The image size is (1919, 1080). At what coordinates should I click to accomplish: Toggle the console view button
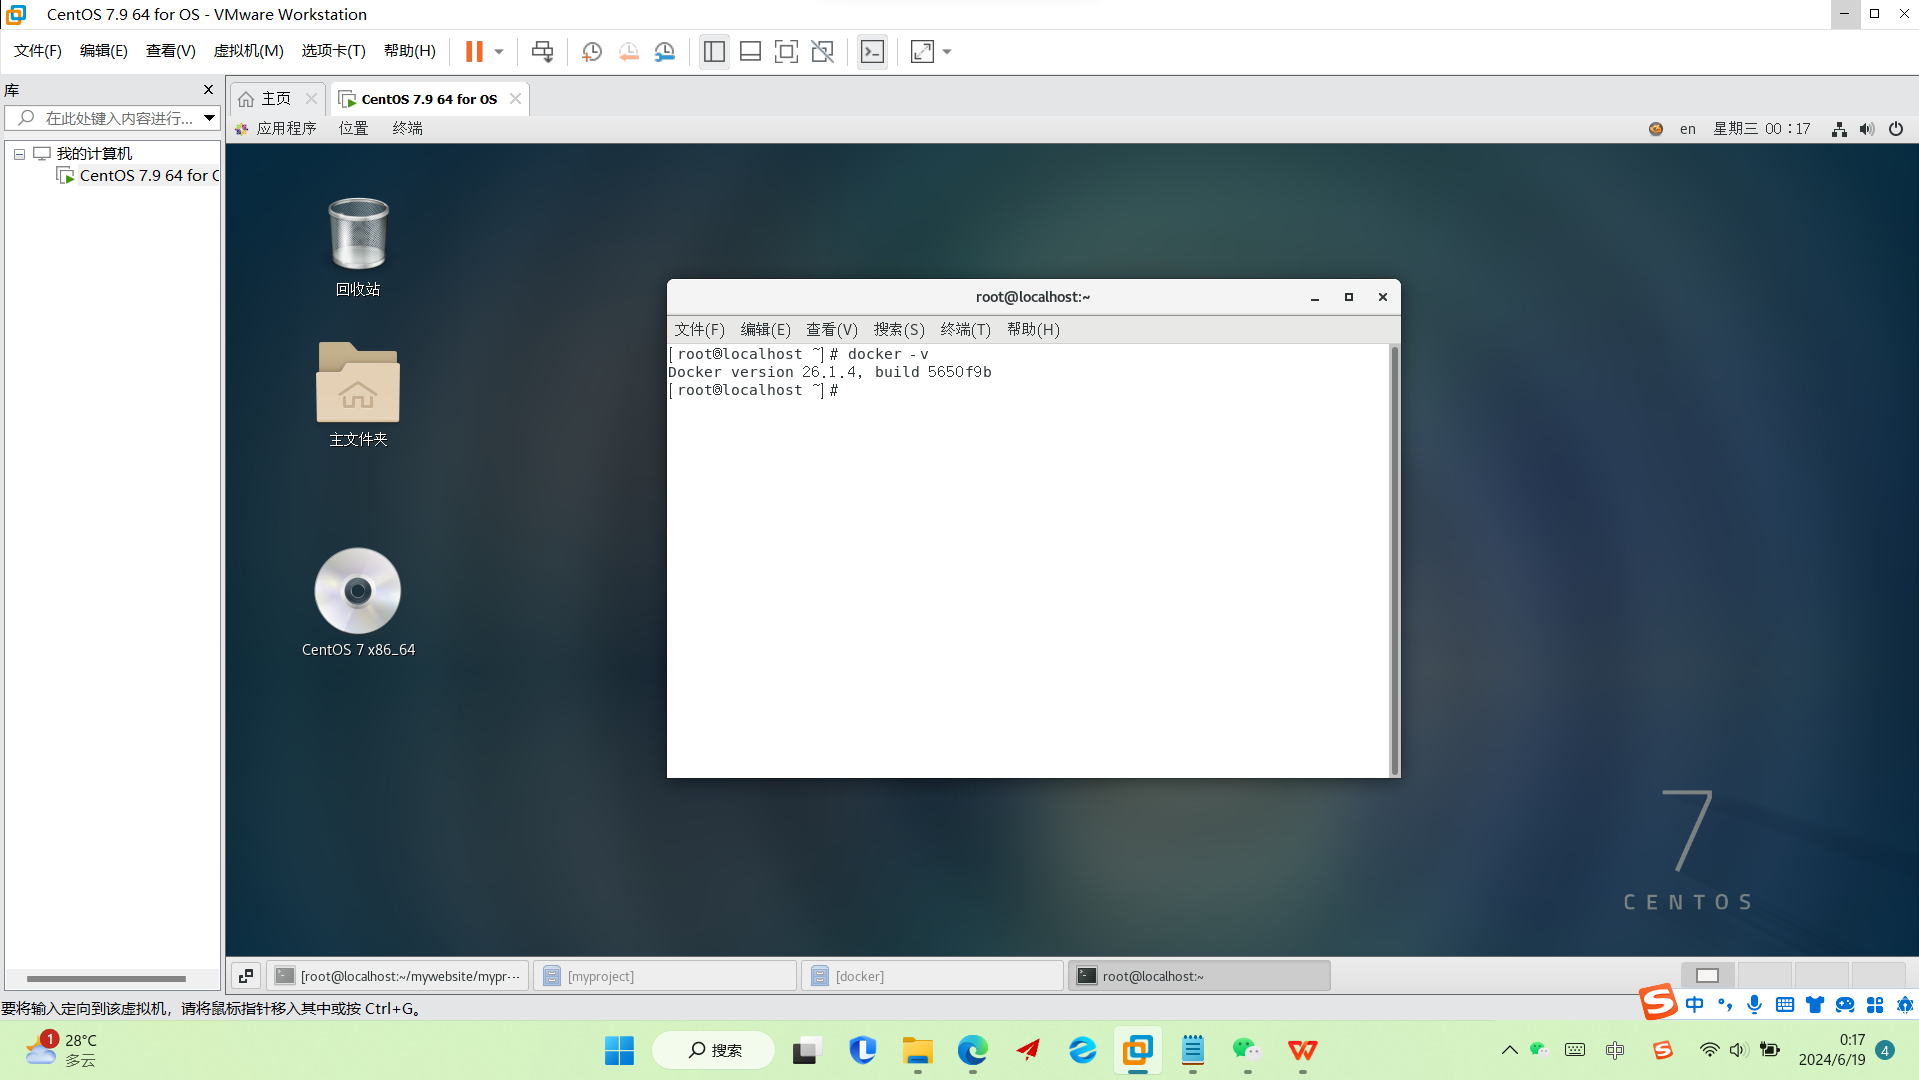[x=872, y=51]
